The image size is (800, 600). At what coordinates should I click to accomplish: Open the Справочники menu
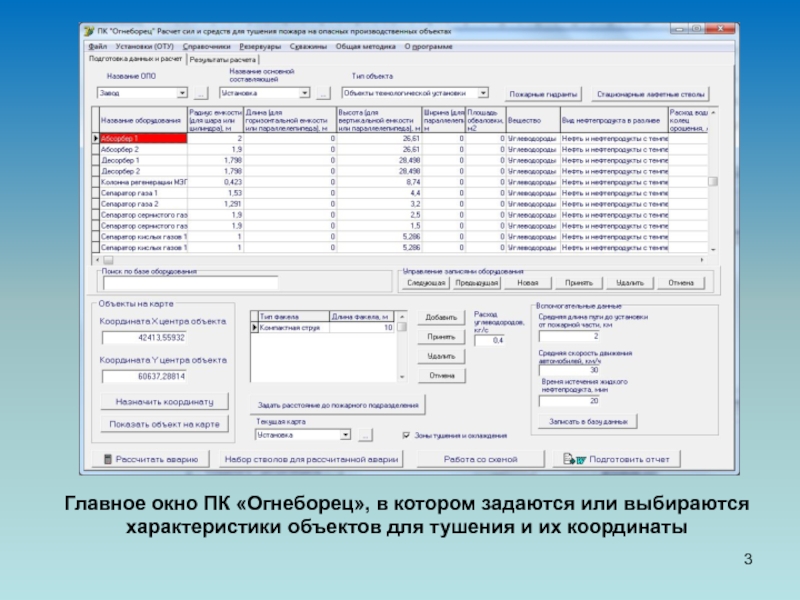tap(207, 46)
